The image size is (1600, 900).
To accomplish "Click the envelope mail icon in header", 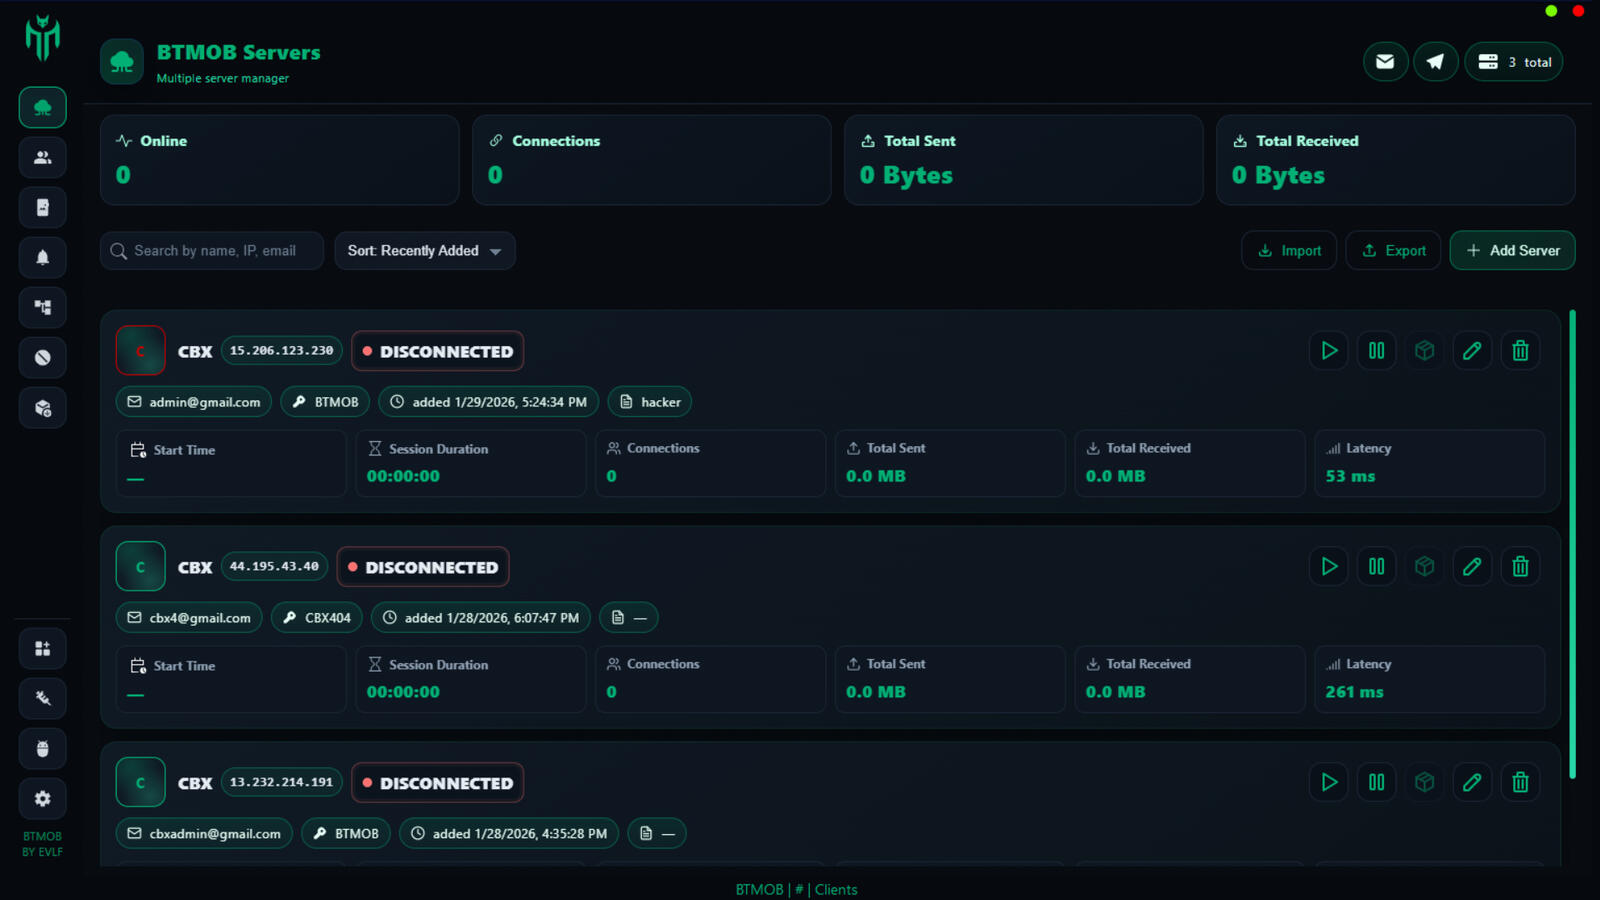I will (x=1385, y=62).
